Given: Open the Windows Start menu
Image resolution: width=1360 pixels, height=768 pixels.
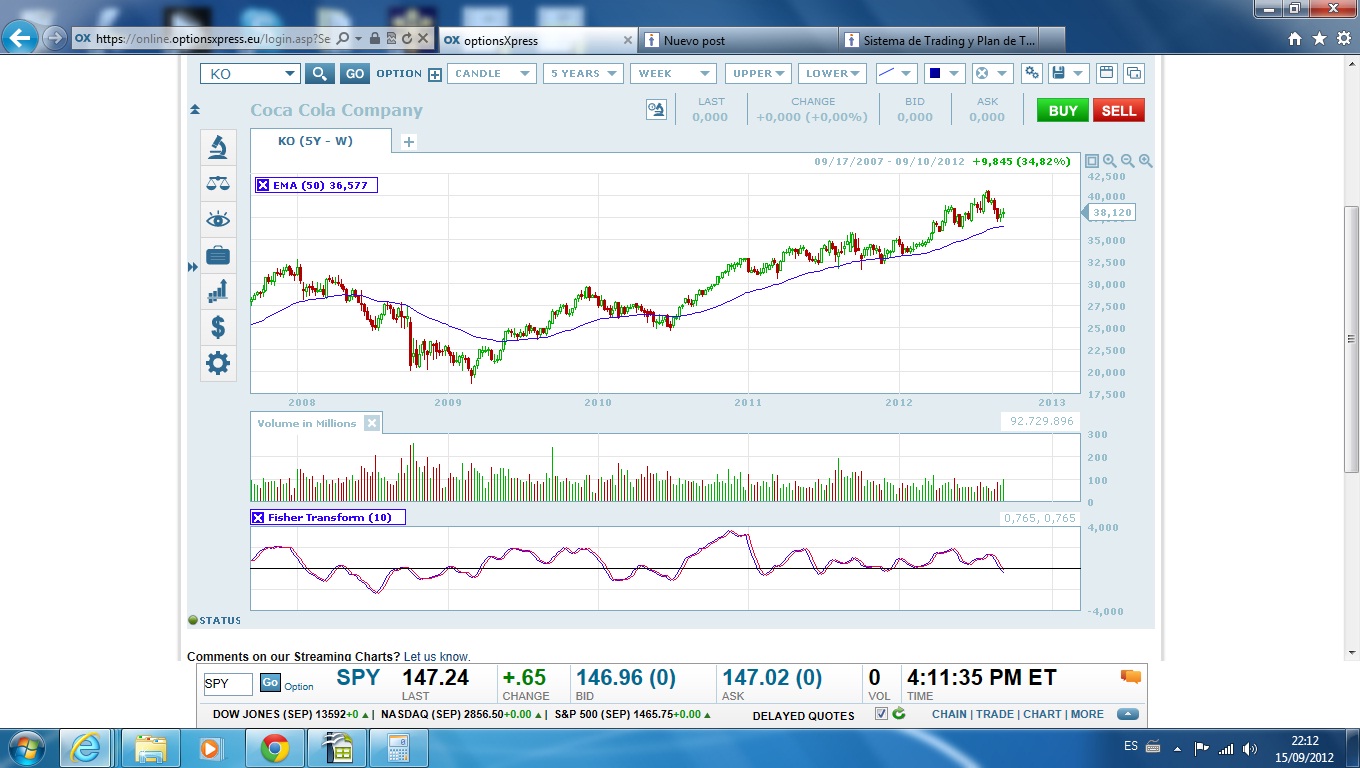Looking at the screenshot, I should click(x=25, y=748).
